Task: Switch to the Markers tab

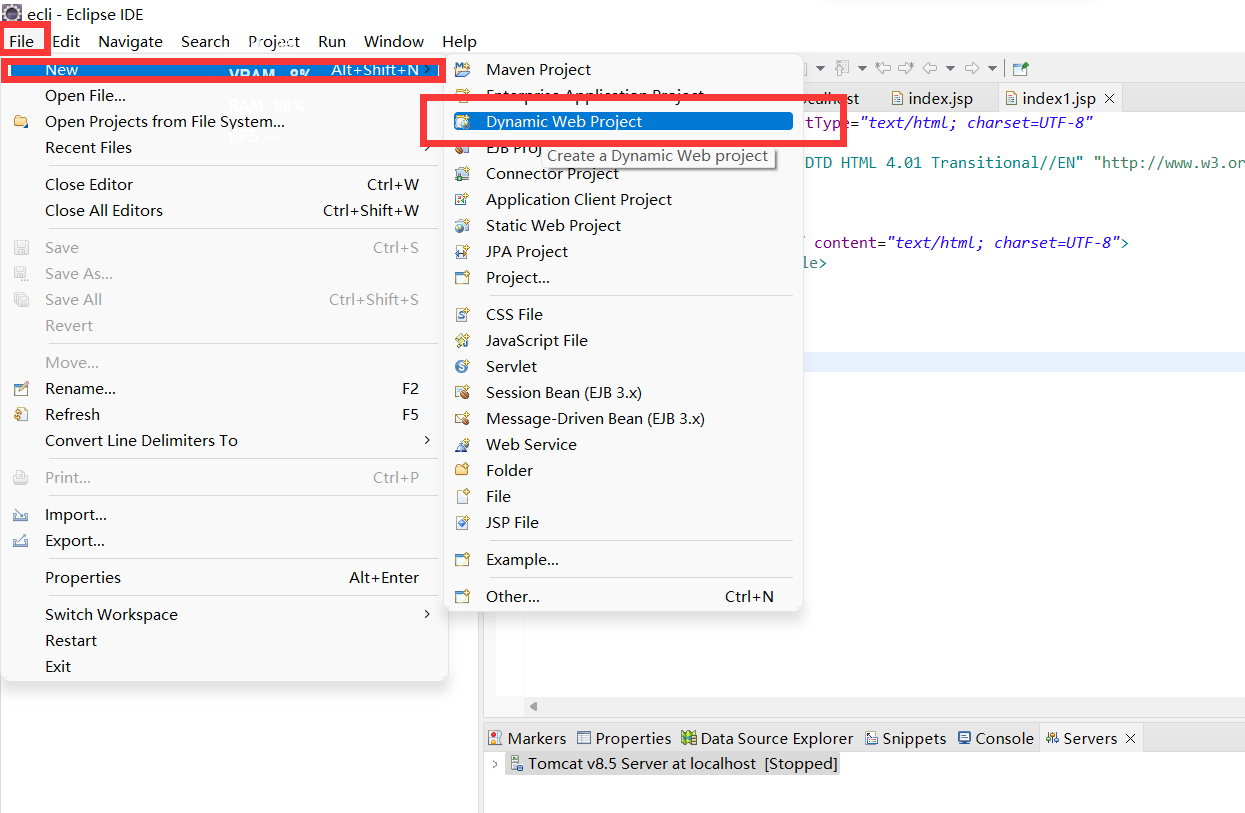Action: pos(527,738)
